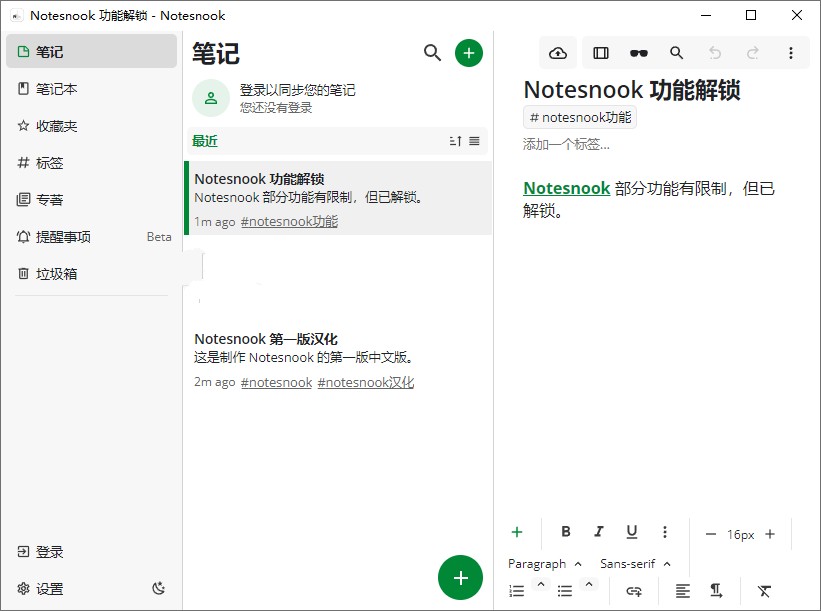Image resolution: width=821 pixels, height=611 pixels.
Task: Search notes with magnifier in list header
Action: (x=432, y=52)
